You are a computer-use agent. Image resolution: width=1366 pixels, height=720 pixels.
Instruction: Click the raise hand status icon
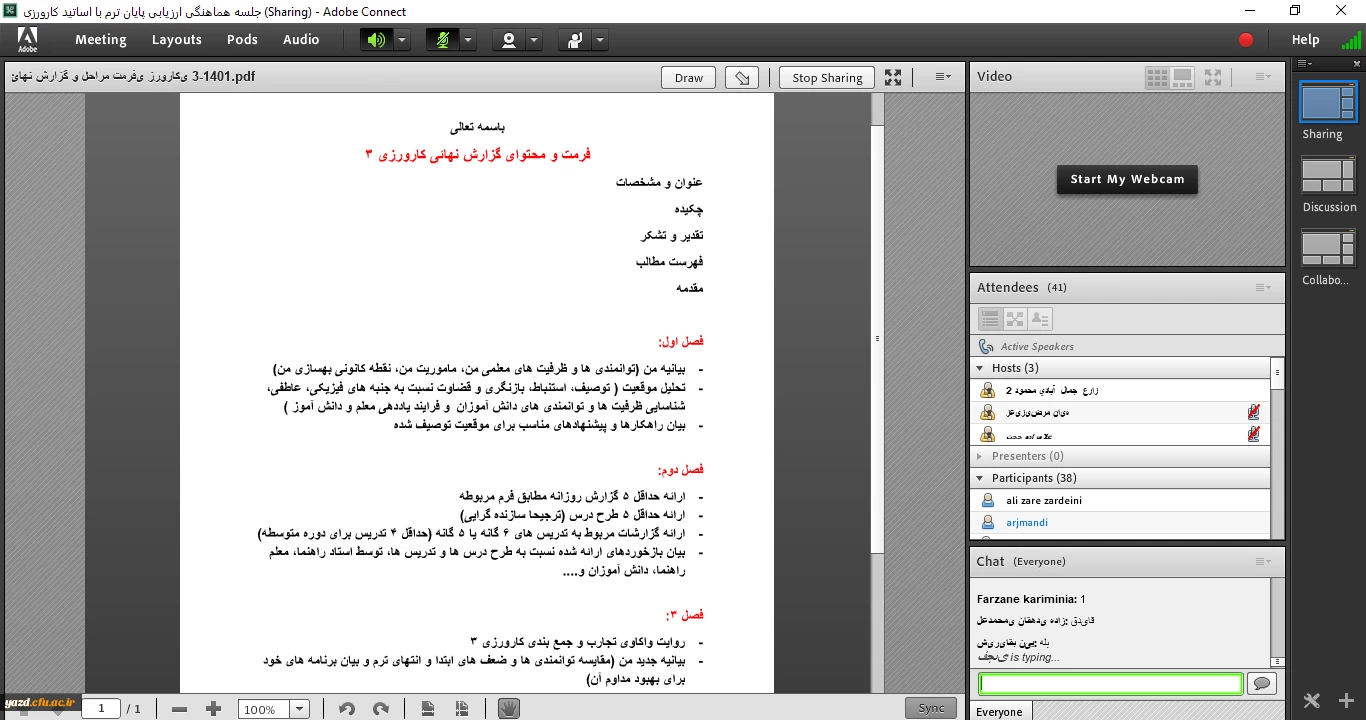(575, 40)
